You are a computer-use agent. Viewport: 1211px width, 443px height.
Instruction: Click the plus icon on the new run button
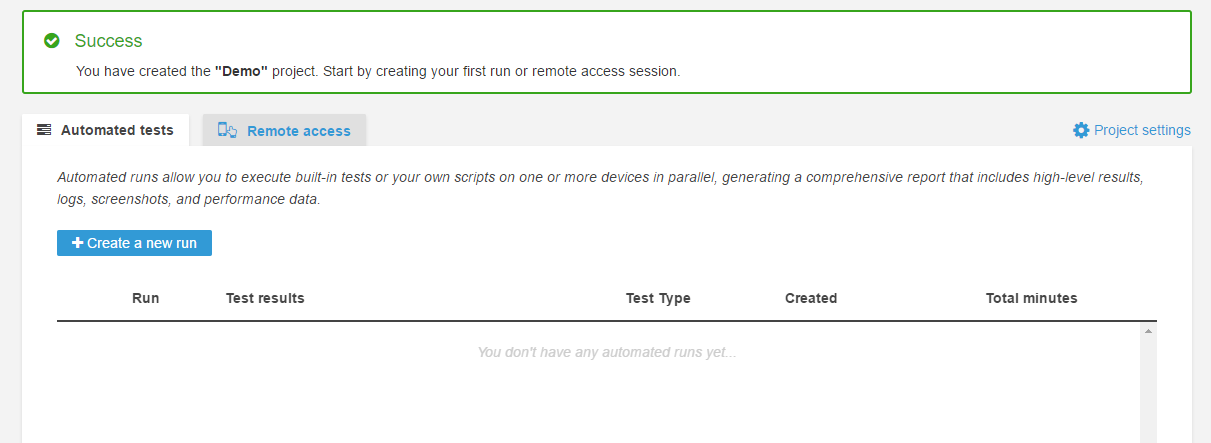pyautogui.click(x=78, y=243)
